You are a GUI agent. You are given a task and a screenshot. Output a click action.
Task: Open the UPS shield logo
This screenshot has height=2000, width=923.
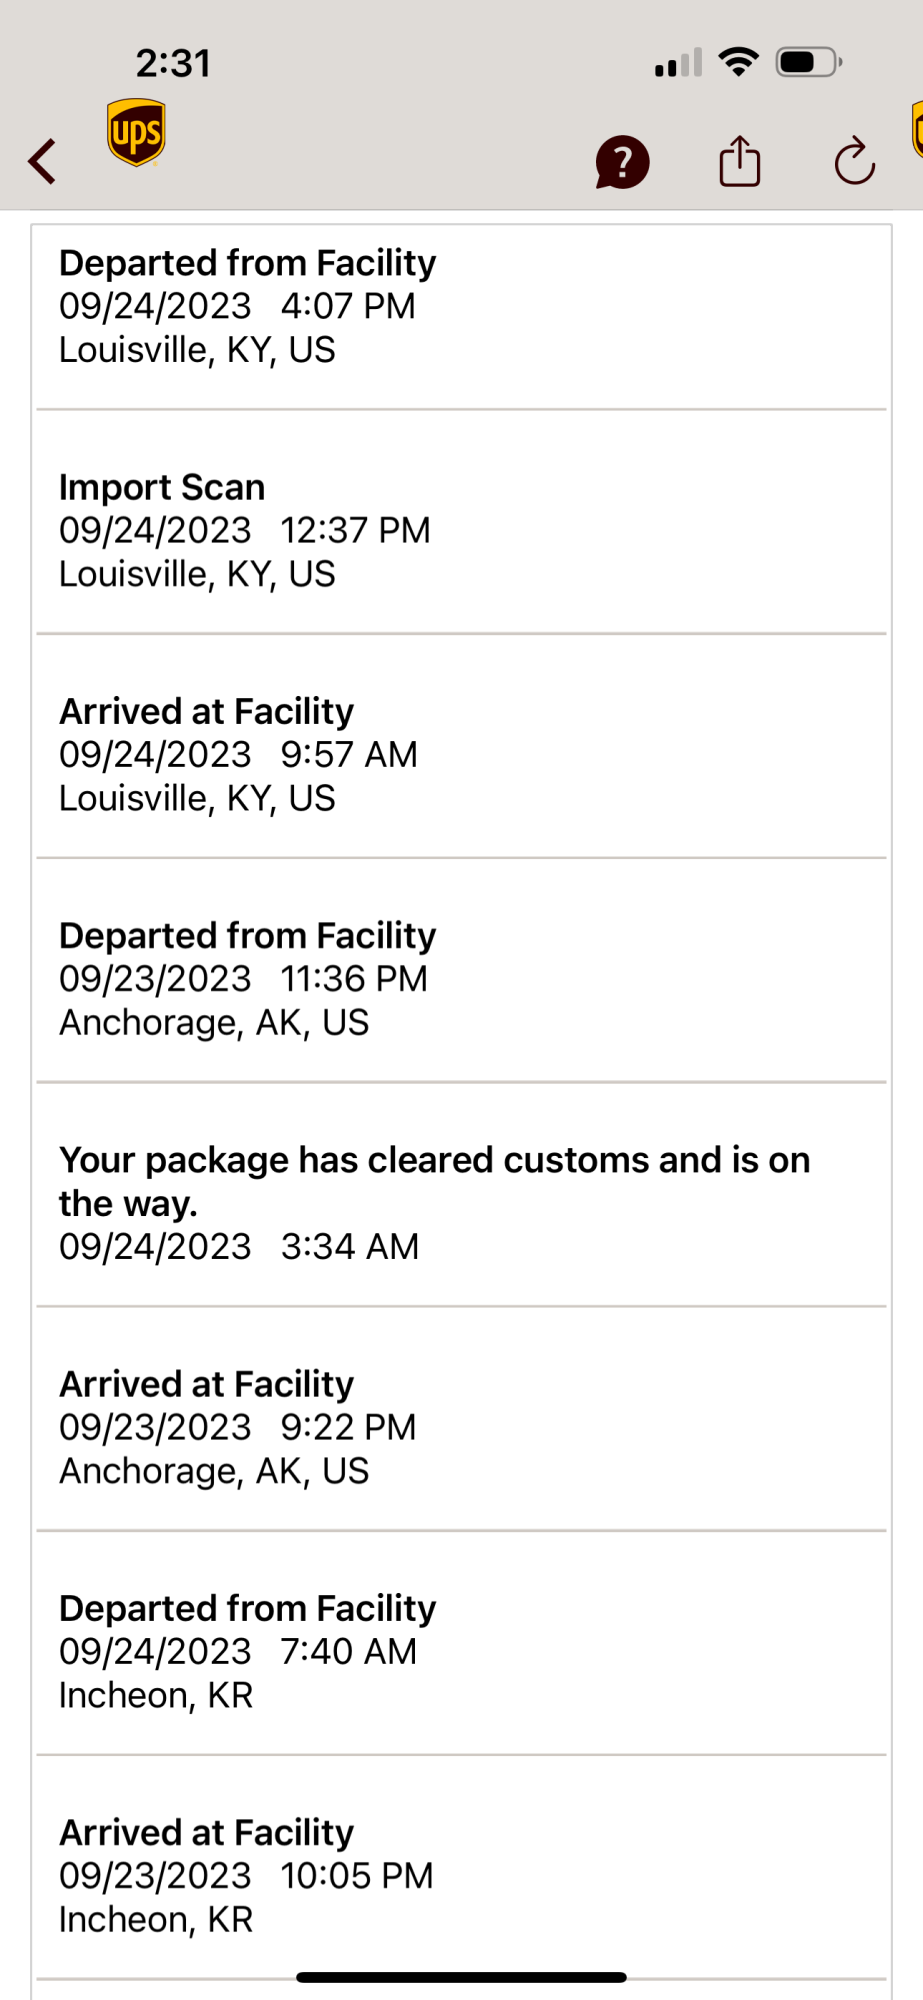click(136, 132)
